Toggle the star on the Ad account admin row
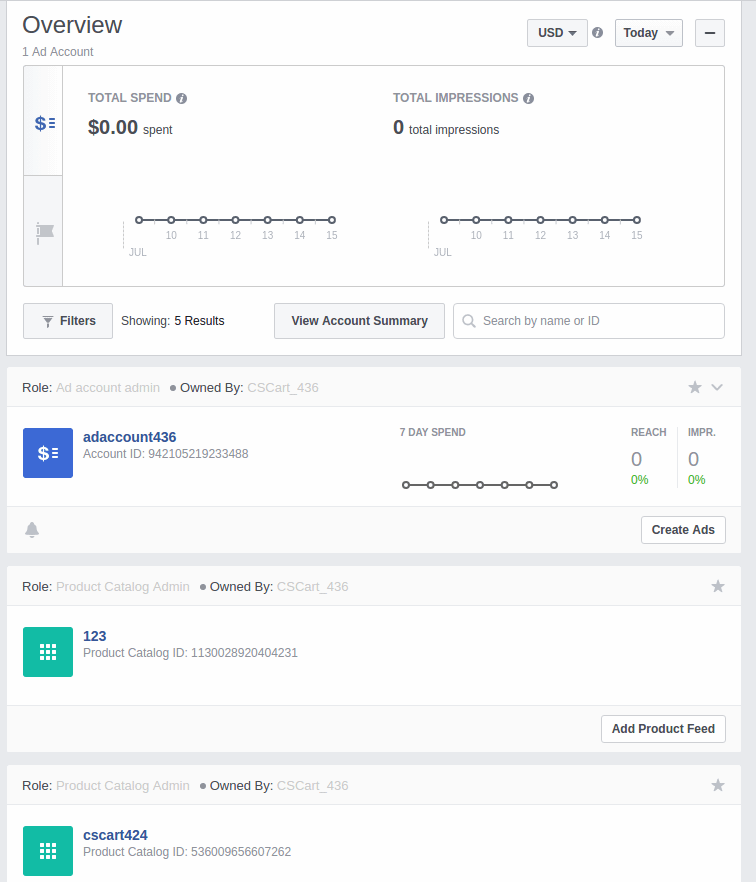The height and width of the screenshot is (882, 756). pyautogui.click(x=695, y=387)
